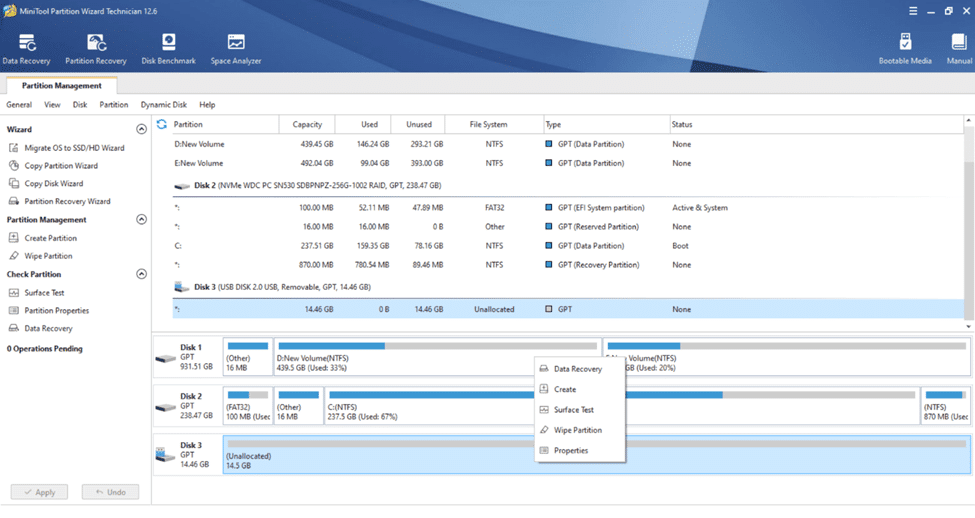Click the Apply button
Viewport: 975px width, 518px height.
[x=40, y=493]
